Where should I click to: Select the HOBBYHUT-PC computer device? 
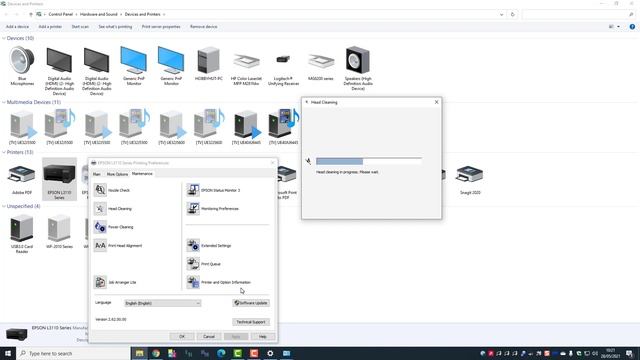pyautogui.click(x=209, y=63)
